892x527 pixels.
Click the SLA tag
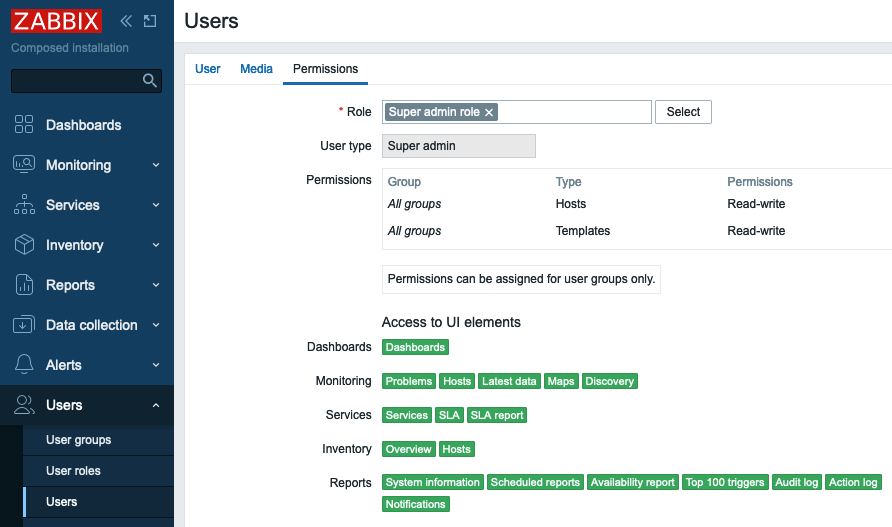click(x=449, y=415)
